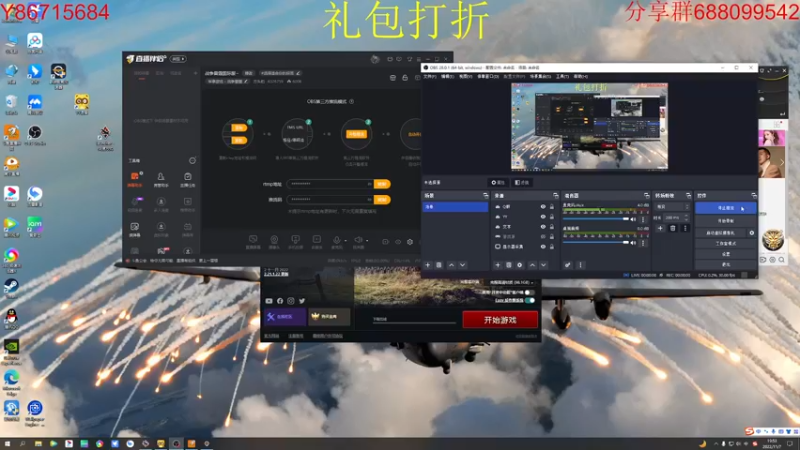Image resolution: width=800 pixels, height=450 pixels.
Task: Open the Windows Start button on the taskbar
Action: pos(7,444)
